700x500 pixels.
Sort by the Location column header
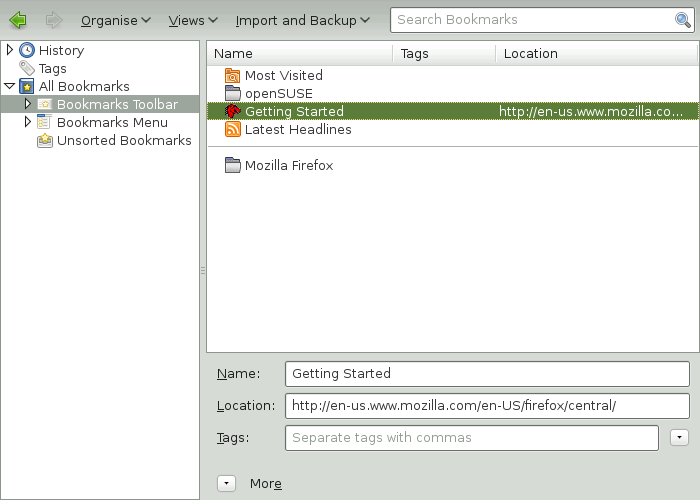pos(596,54)
